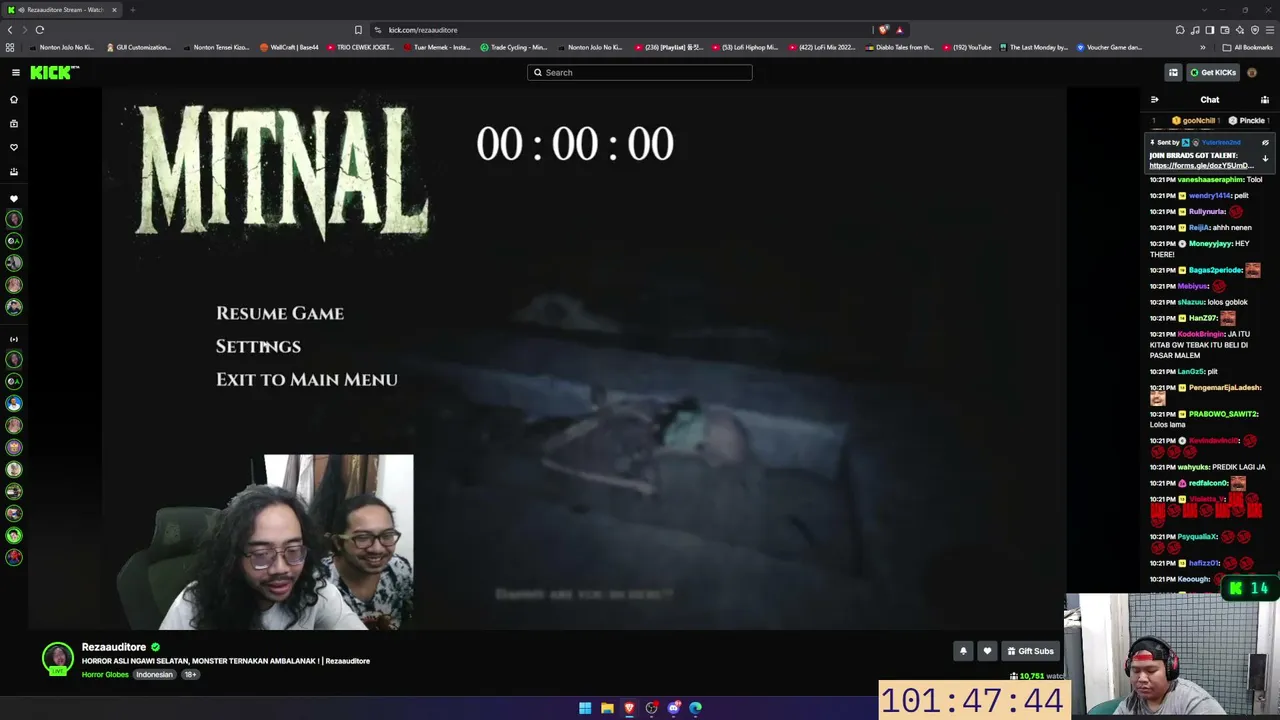Image resolution: width=1280 pixels, height=720 pixels.
Task: Close the Rezaauditore Stream tab
Action: 114,10
